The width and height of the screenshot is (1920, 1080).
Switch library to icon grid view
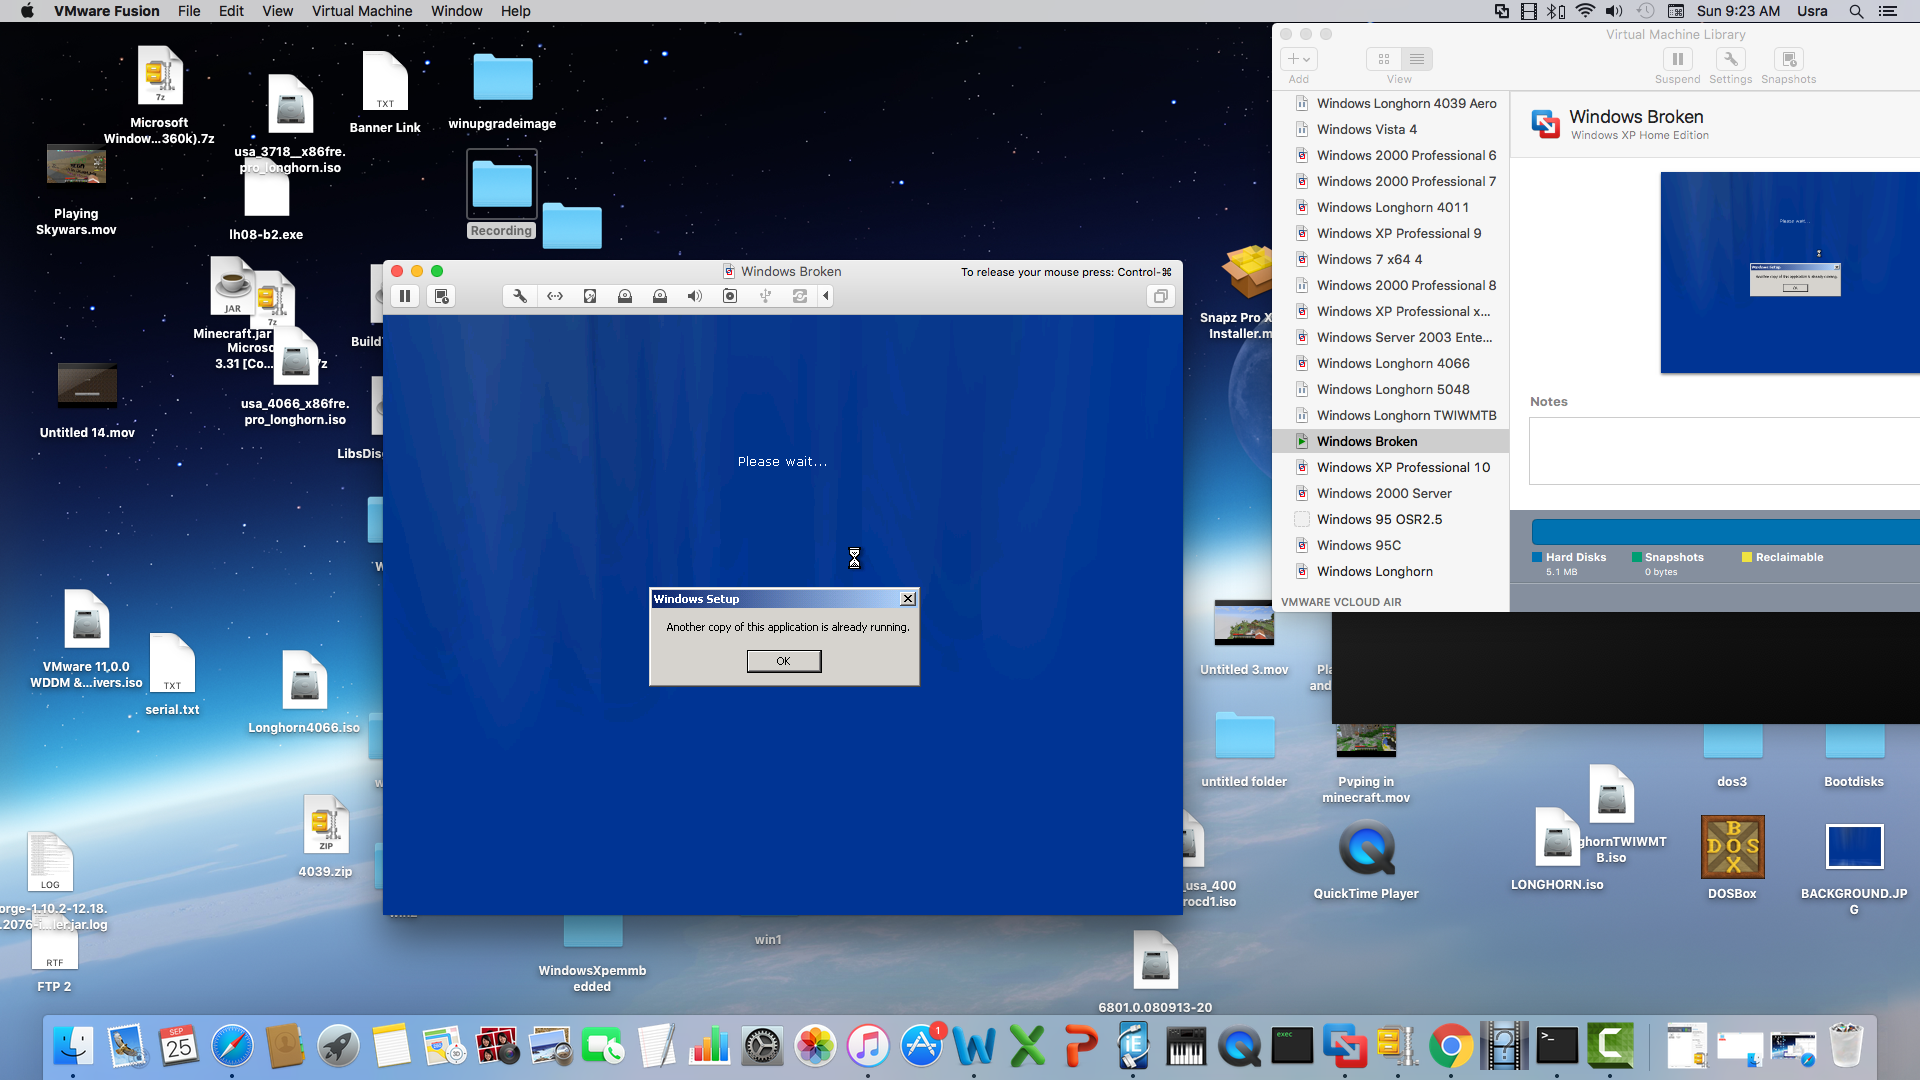click(x=1384, y=59)
